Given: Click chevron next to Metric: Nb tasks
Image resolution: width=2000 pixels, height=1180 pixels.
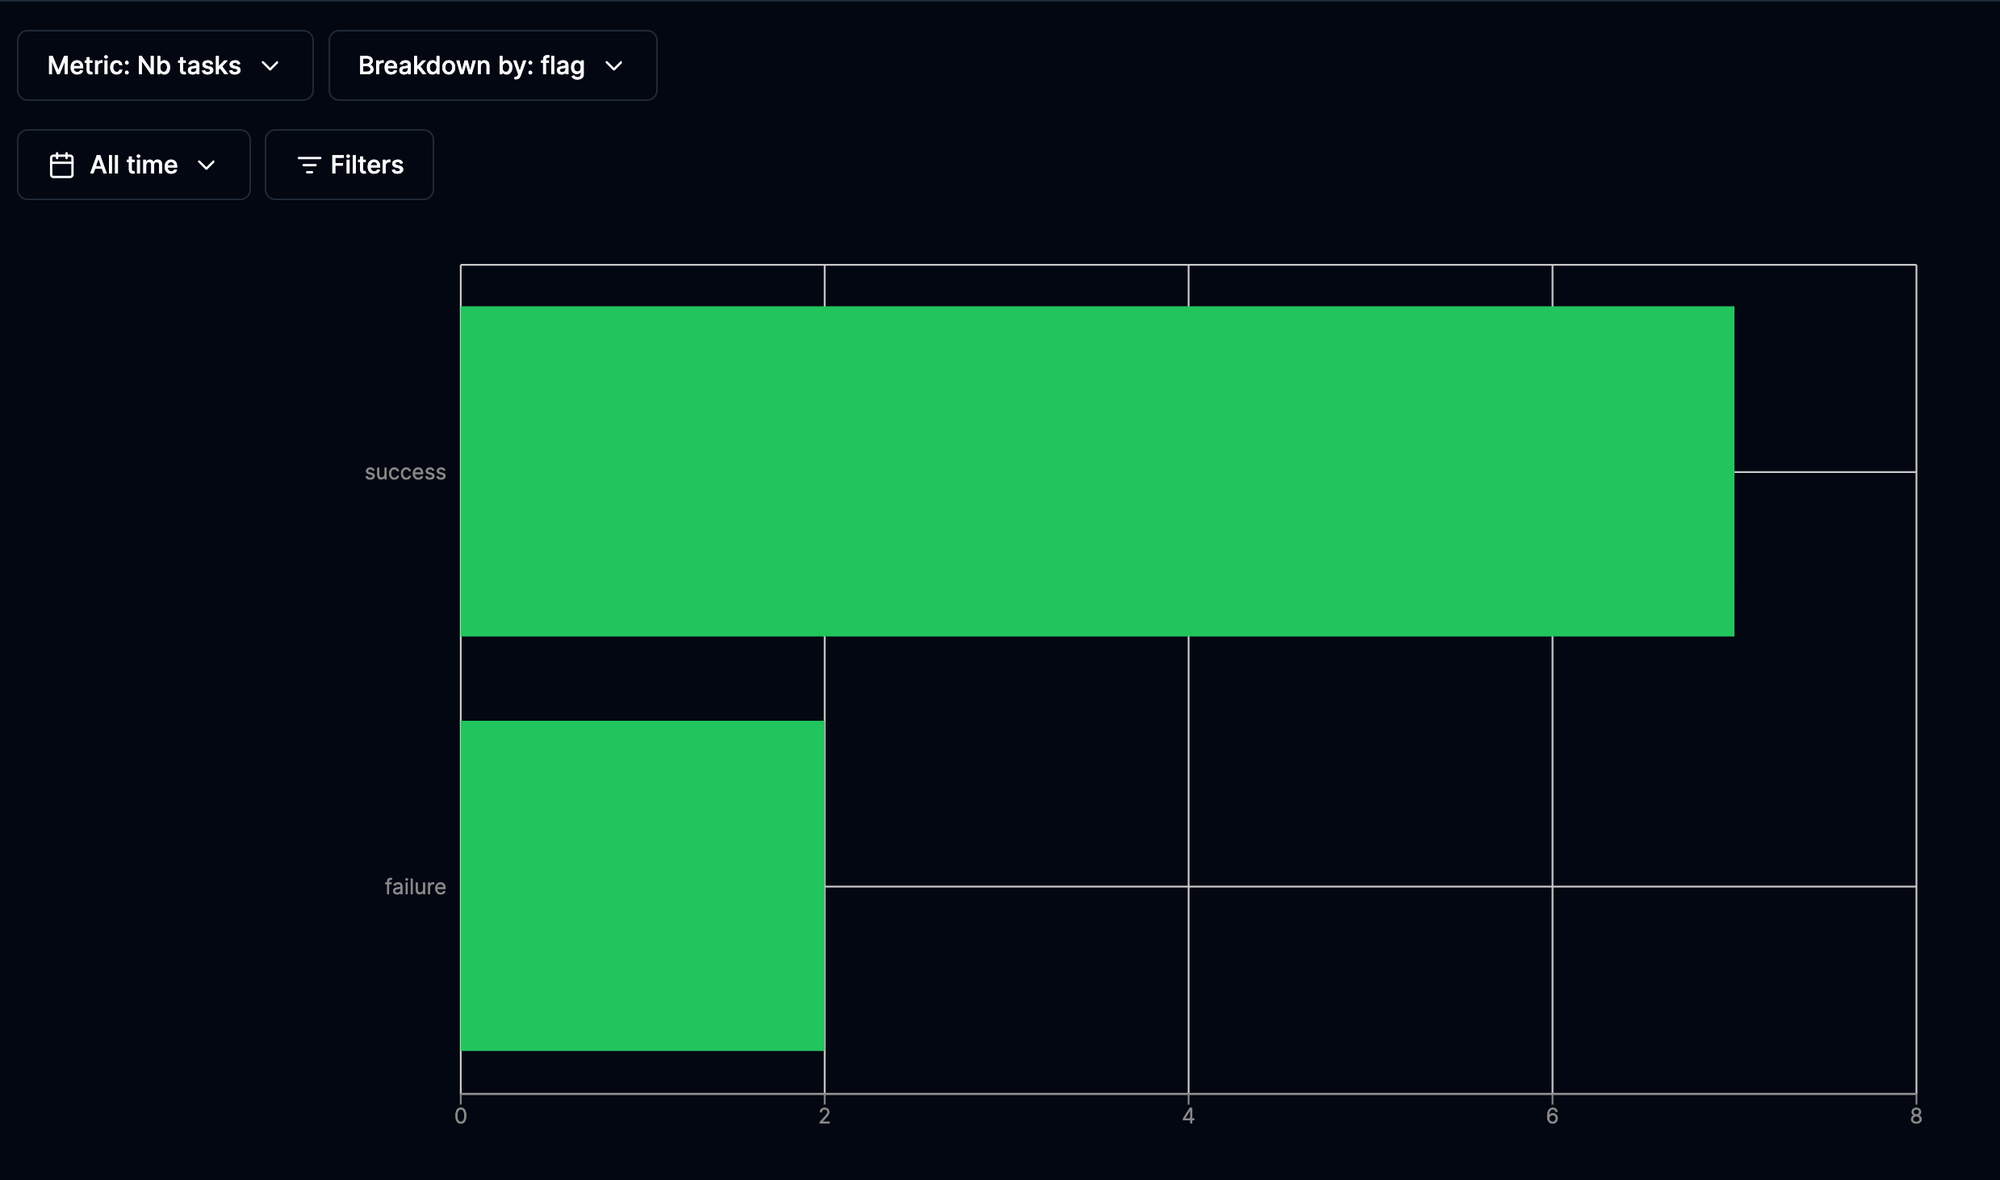Looking at the screenshot, I should (x=270, y=66).
